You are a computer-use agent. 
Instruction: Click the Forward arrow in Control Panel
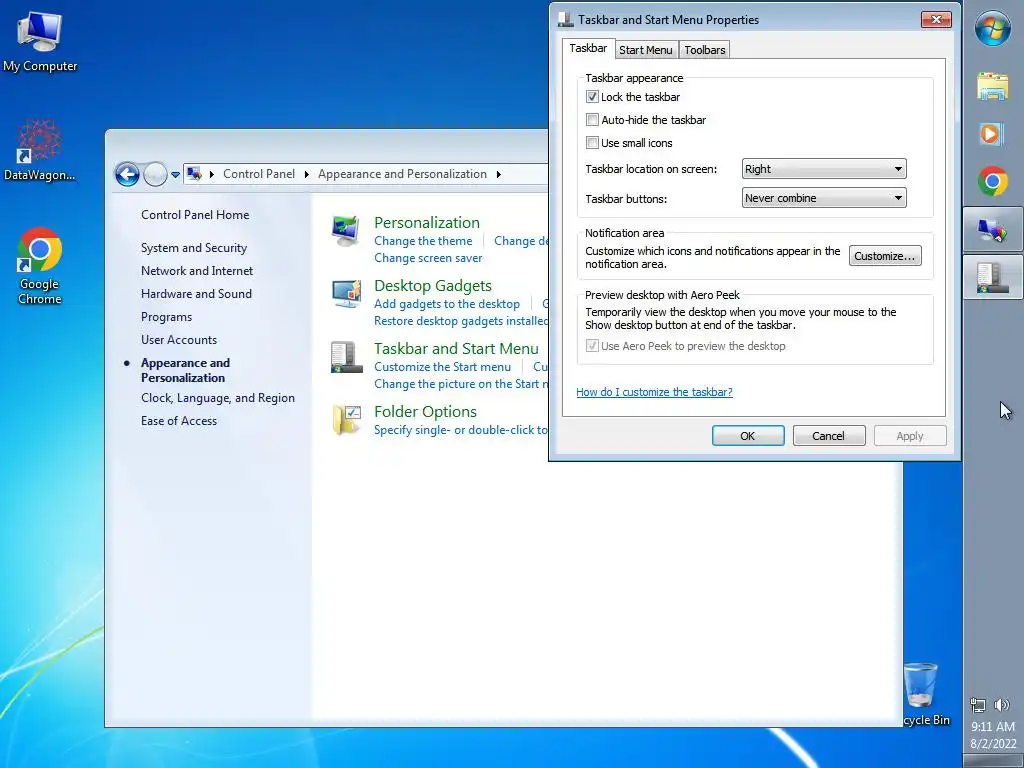tap(155, 174)
